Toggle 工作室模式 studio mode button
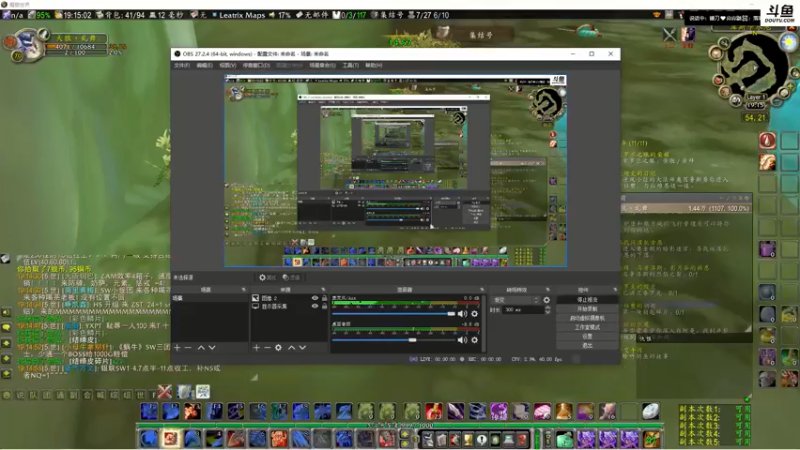The image size is (800, 450). pos(587,327)
